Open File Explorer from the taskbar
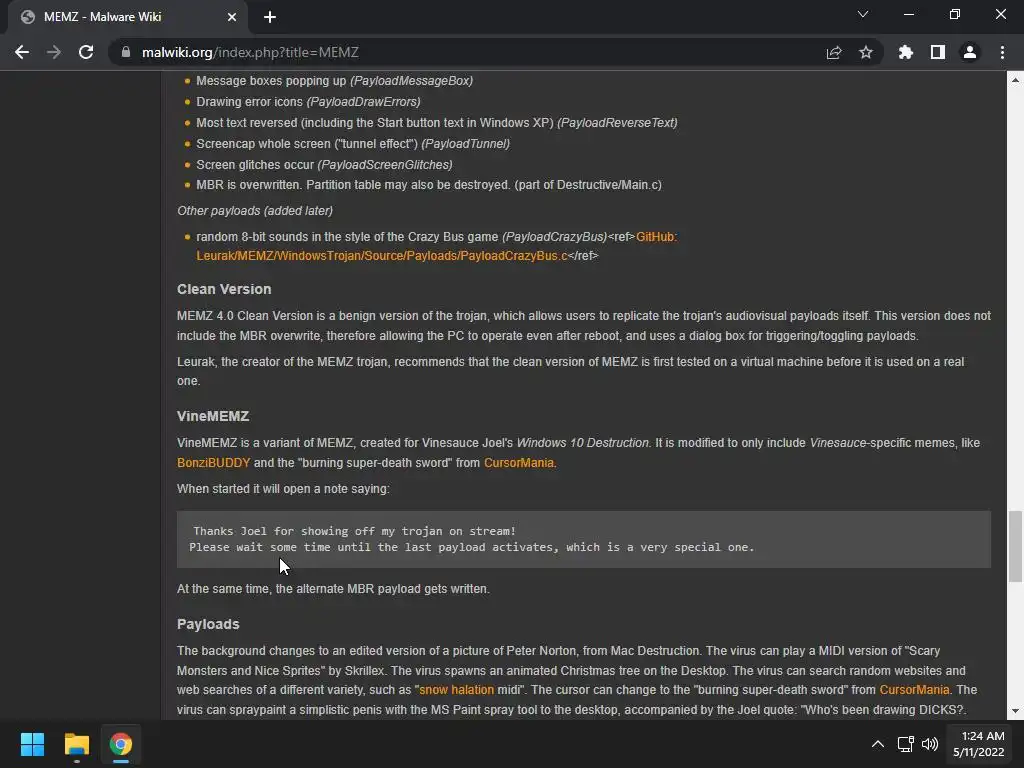Viewport: 1024px width, 768px height. click(x=76, y=744)
